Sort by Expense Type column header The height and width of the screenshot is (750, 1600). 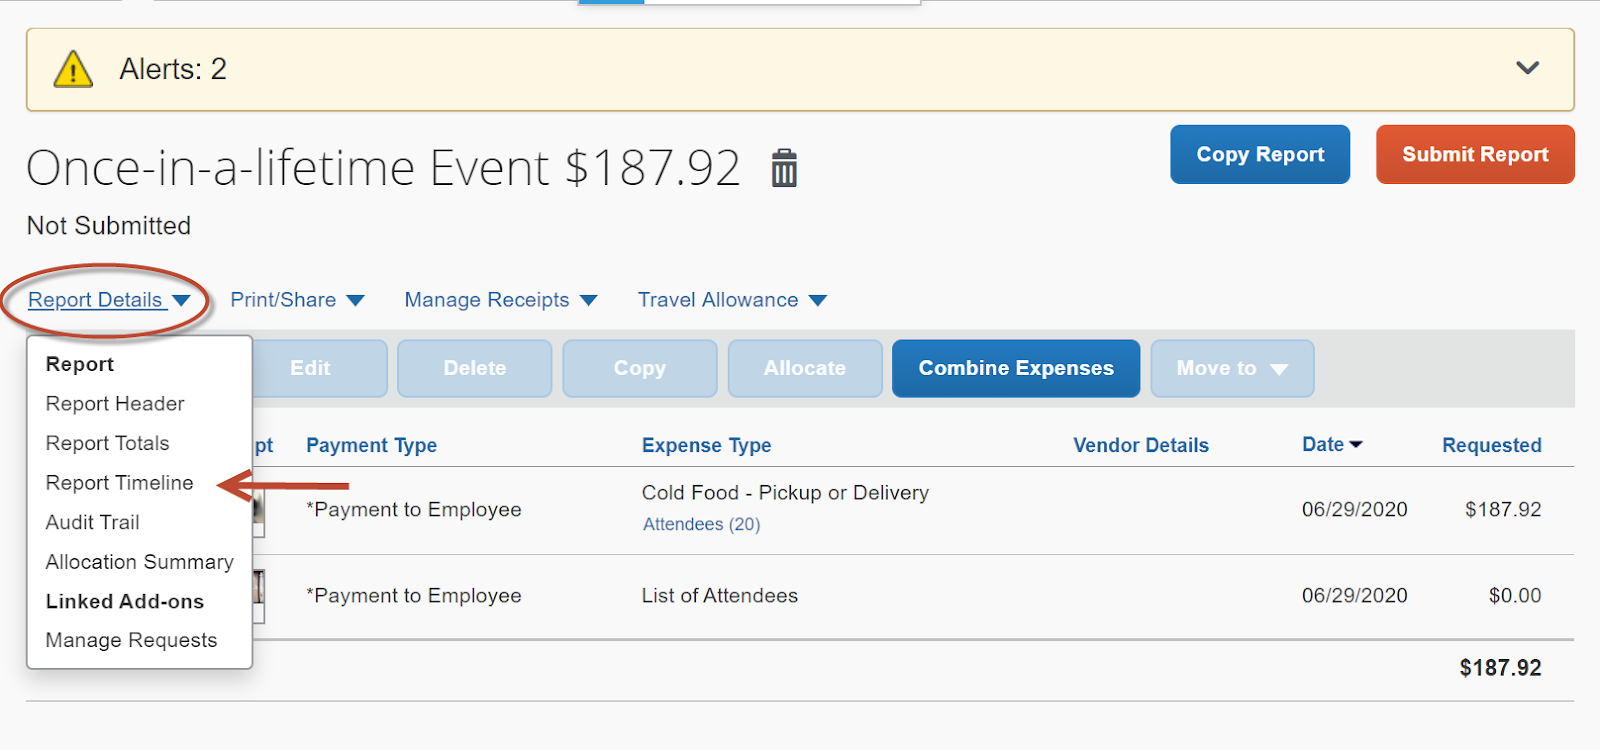706,445
